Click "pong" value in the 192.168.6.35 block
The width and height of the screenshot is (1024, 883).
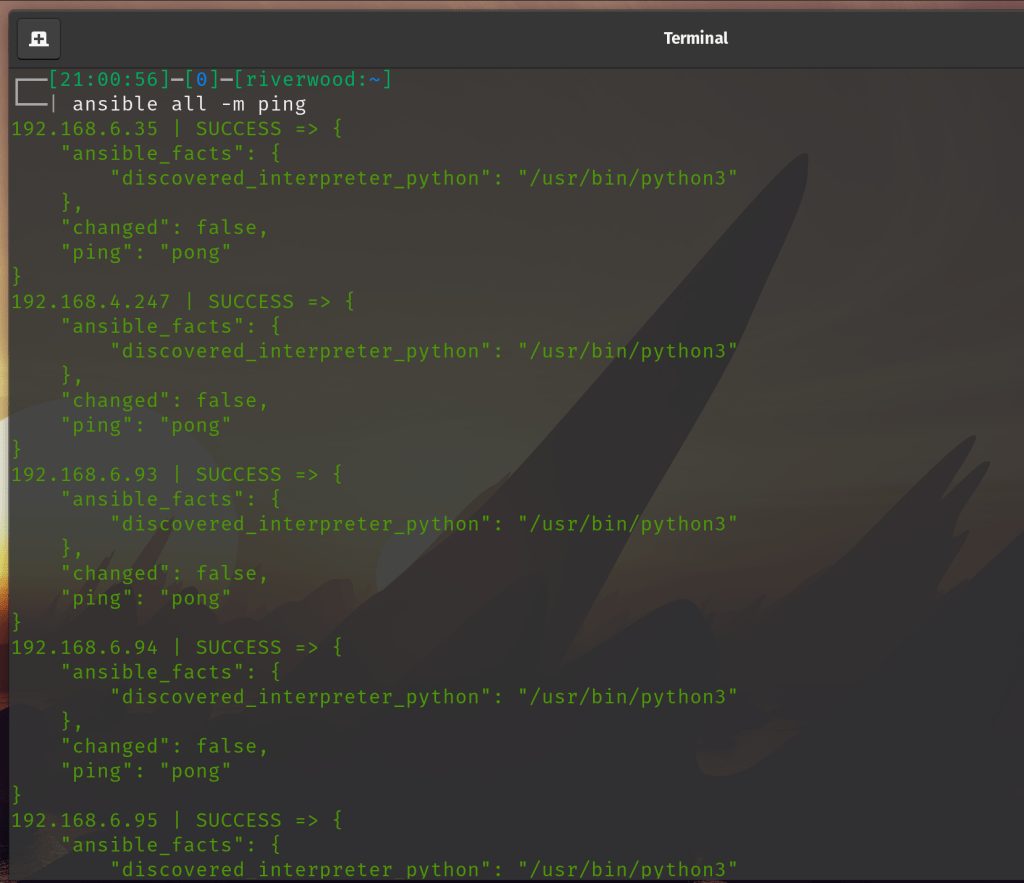[195, 252]
